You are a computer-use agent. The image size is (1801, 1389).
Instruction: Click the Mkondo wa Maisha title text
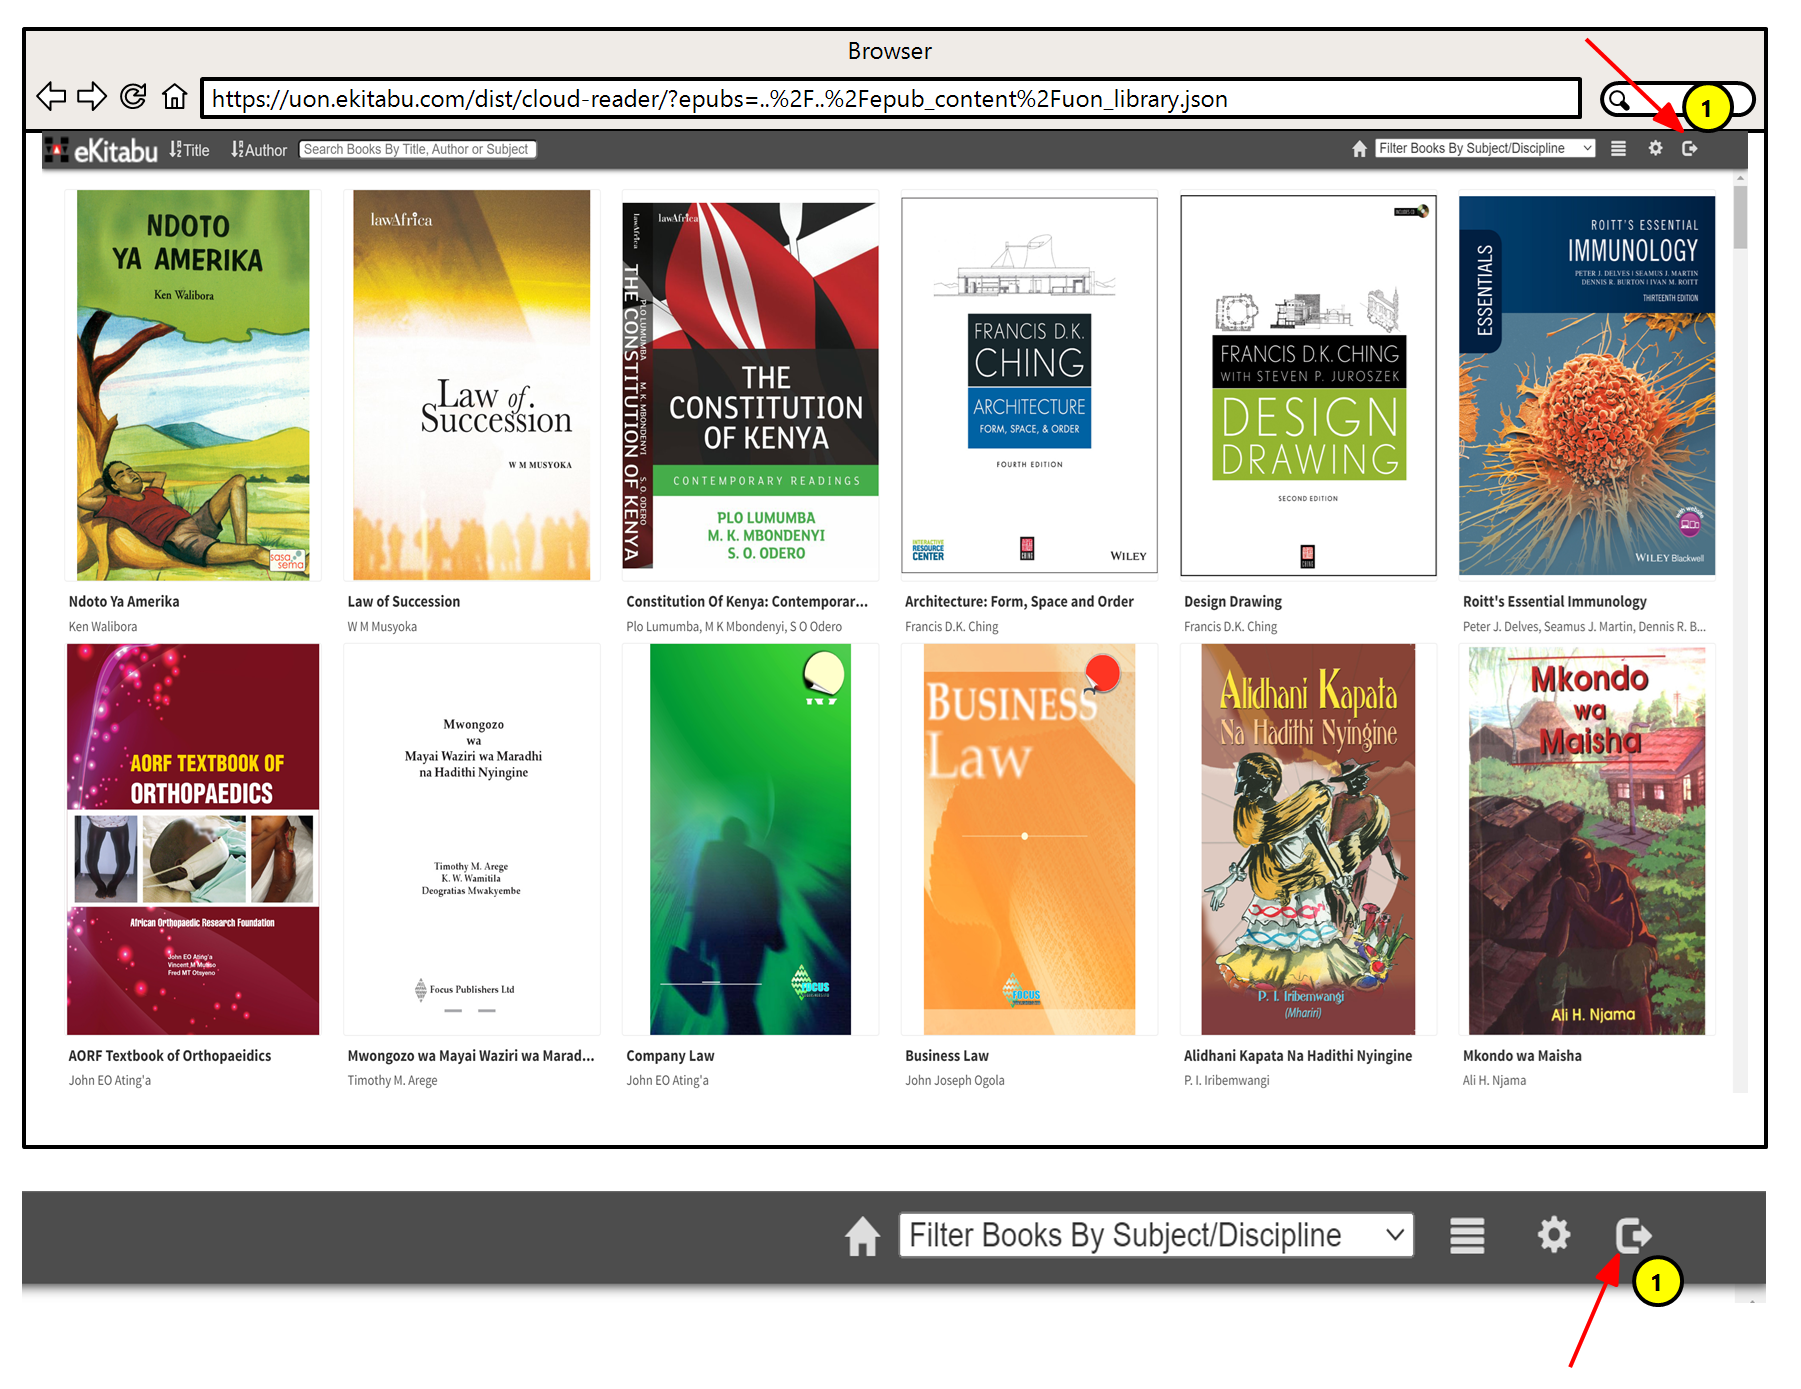(1522, 1055)
